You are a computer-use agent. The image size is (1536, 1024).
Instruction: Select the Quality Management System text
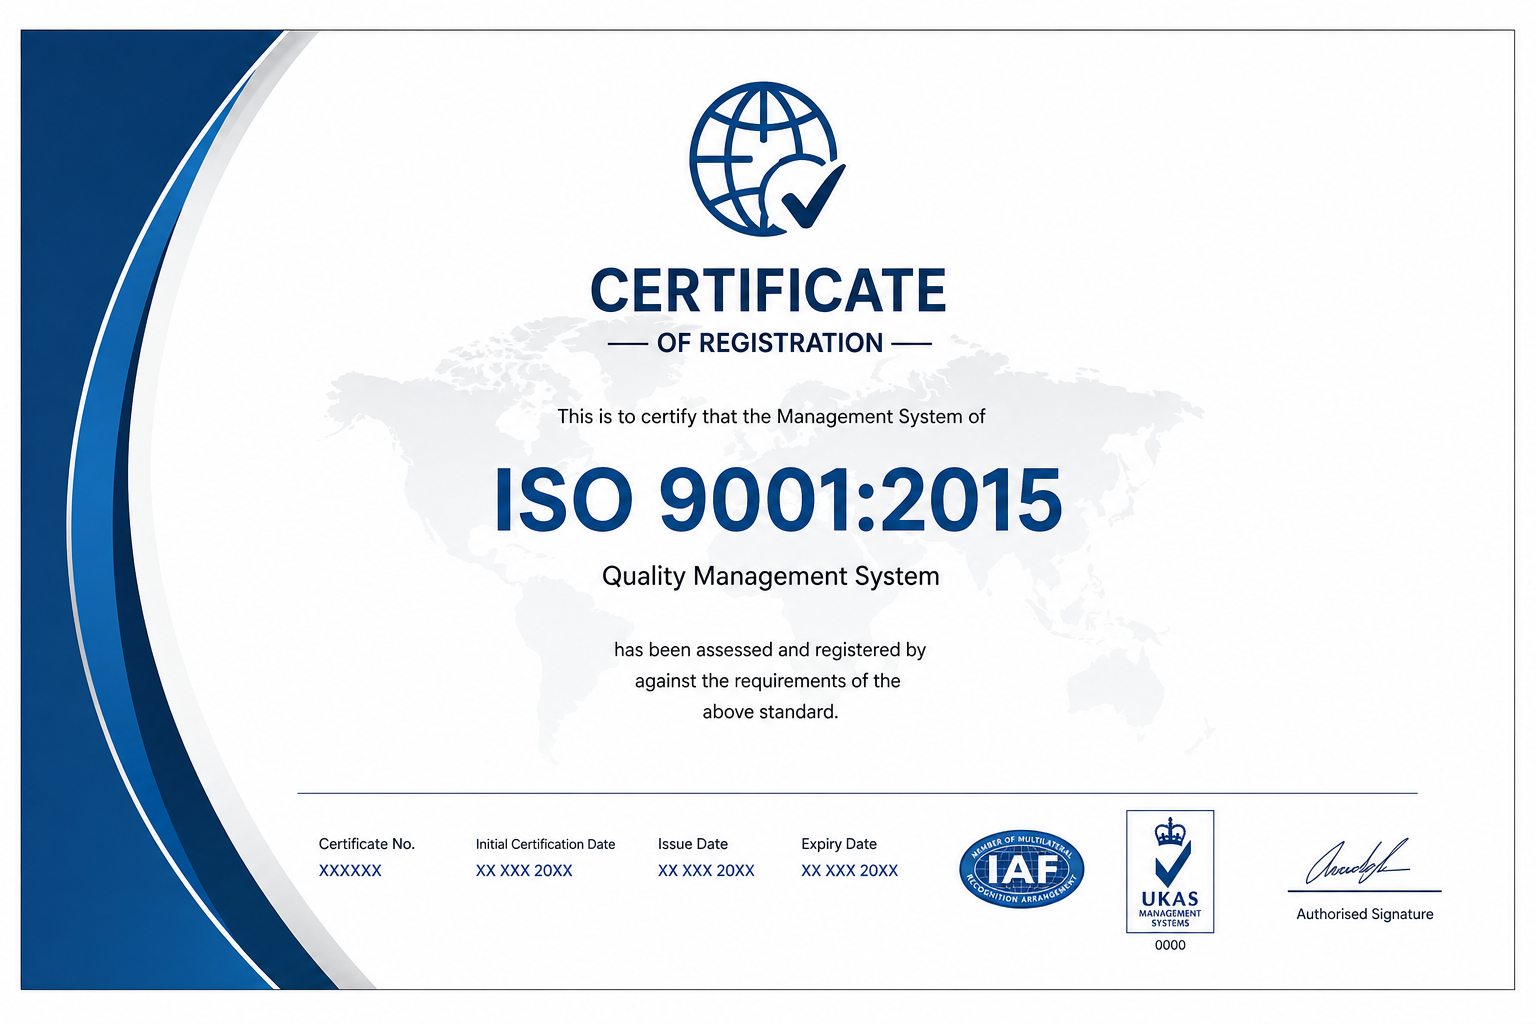(x=770, y=576)
